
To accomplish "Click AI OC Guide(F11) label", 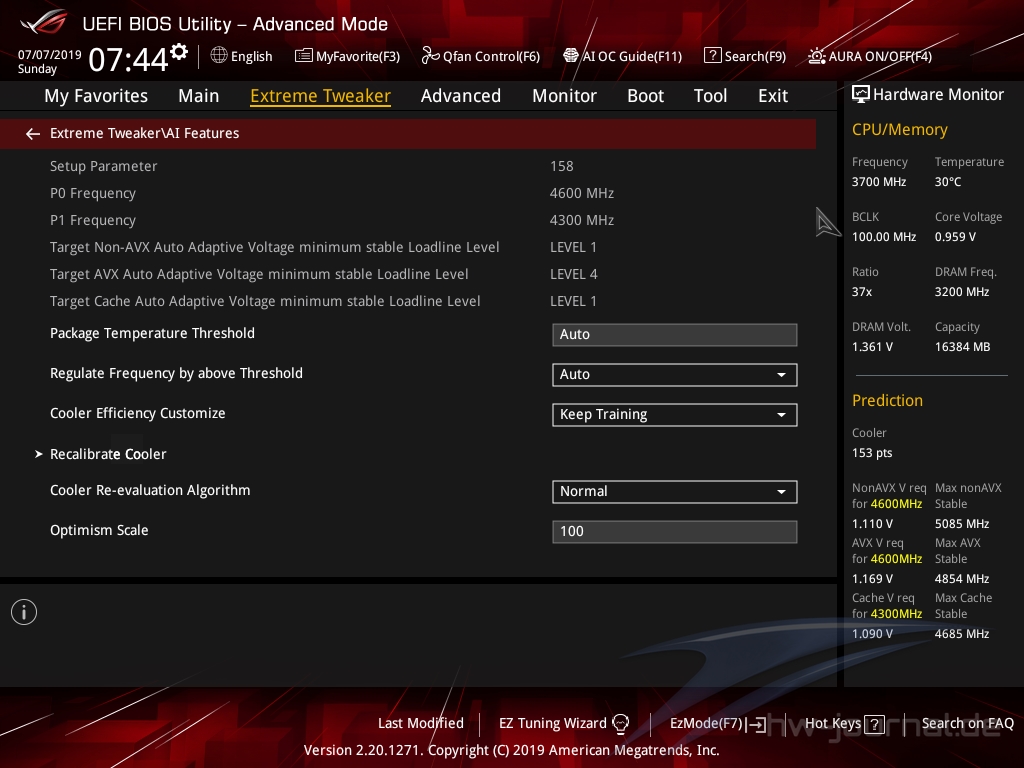I will click(632, 57).
